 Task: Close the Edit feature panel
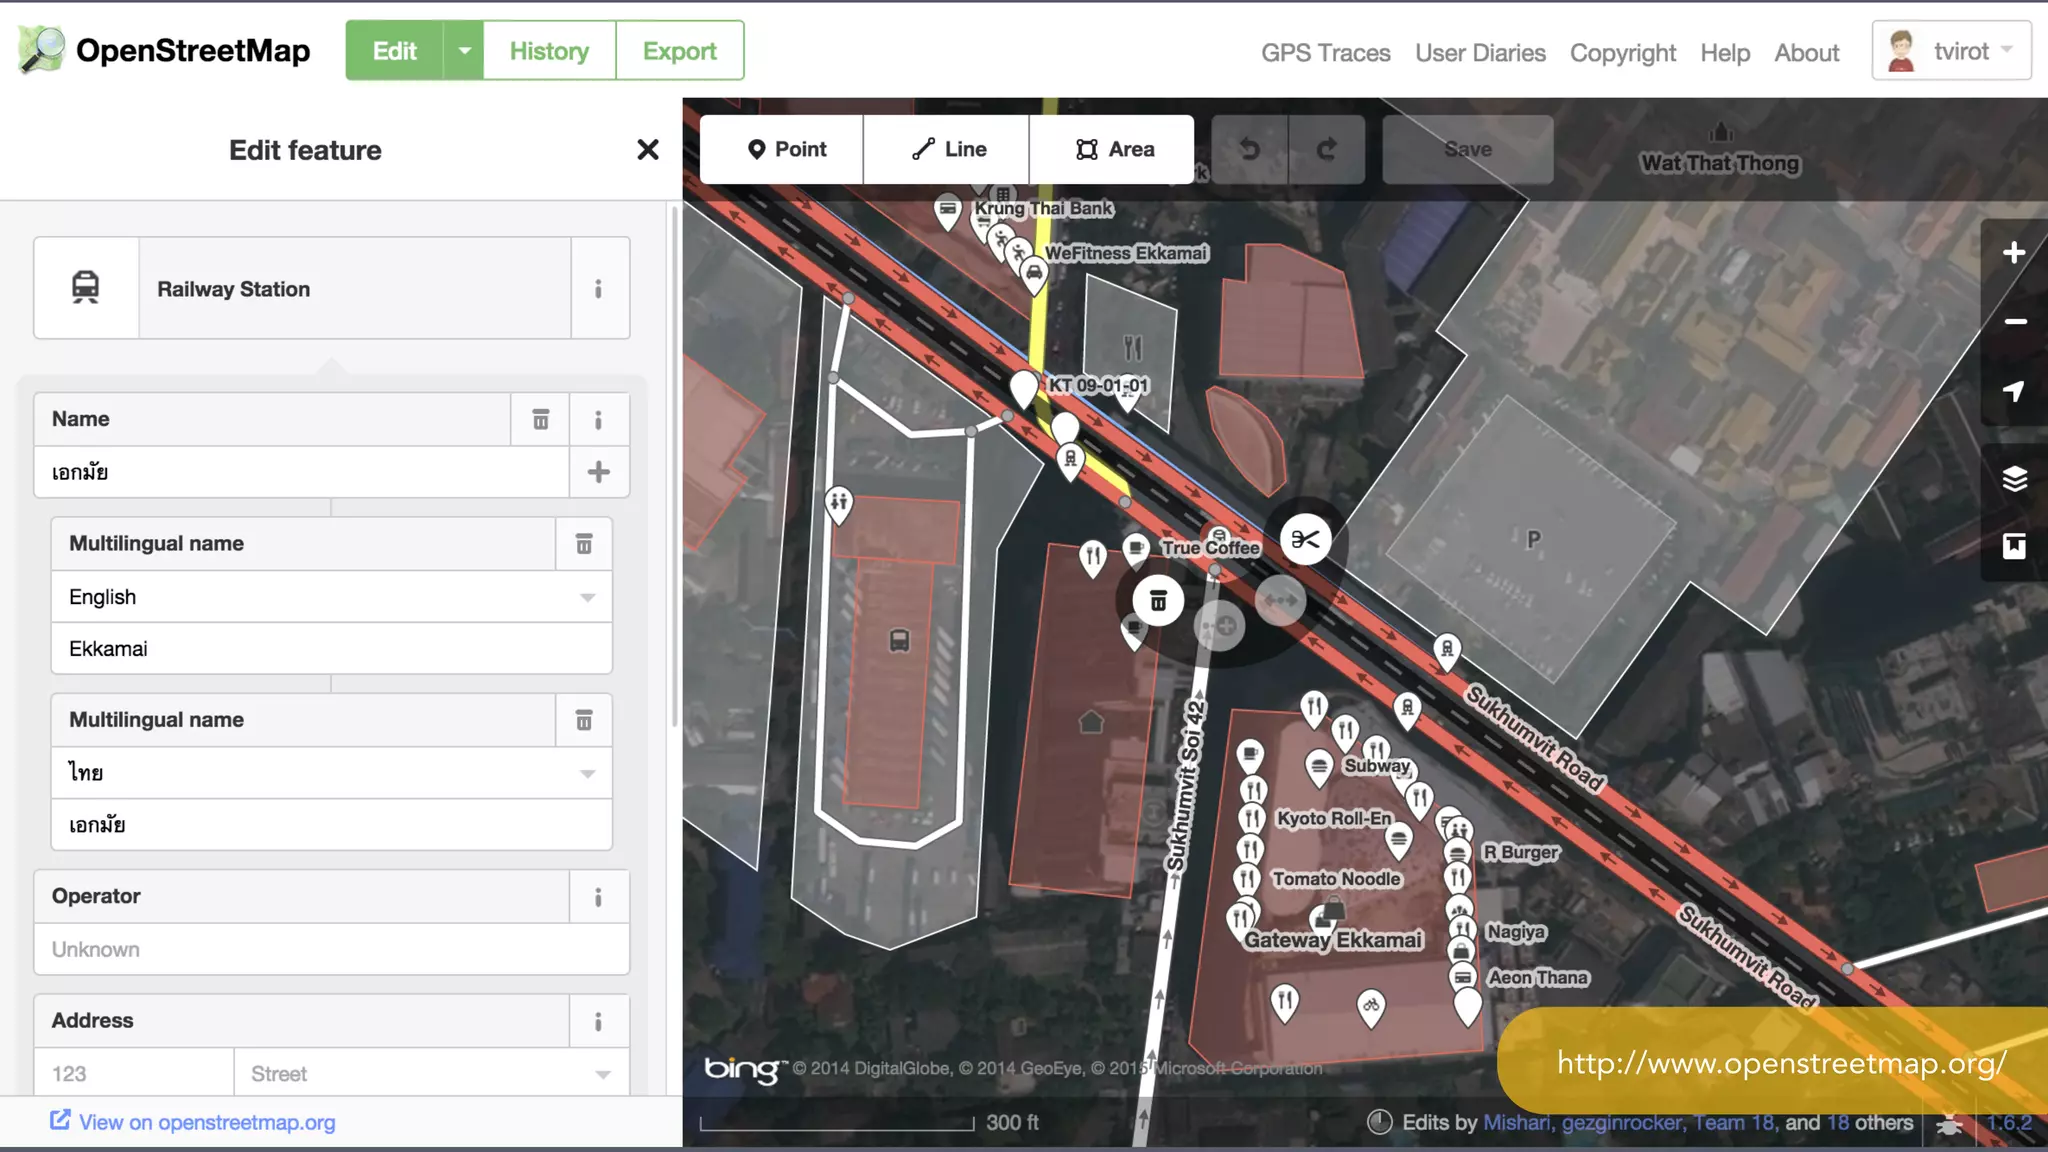tap(648, 150)
